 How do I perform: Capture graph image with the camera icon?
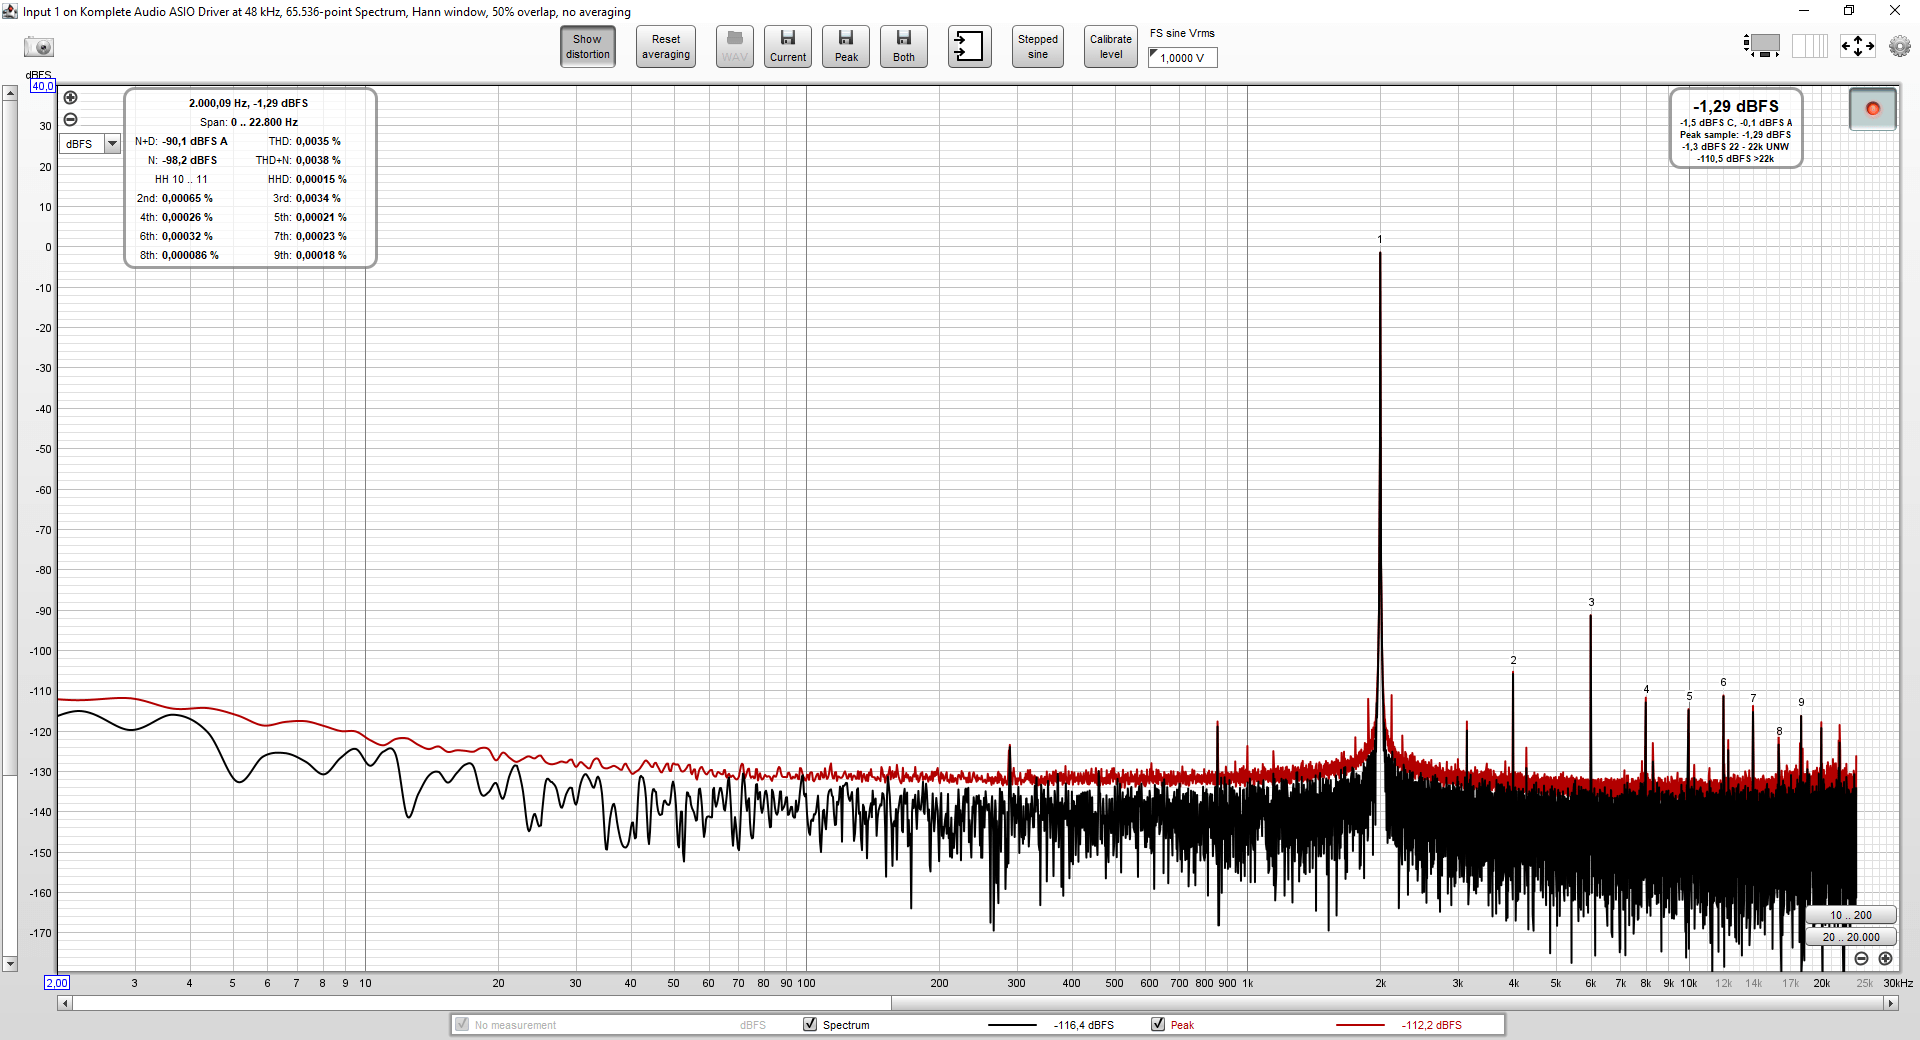39,47
